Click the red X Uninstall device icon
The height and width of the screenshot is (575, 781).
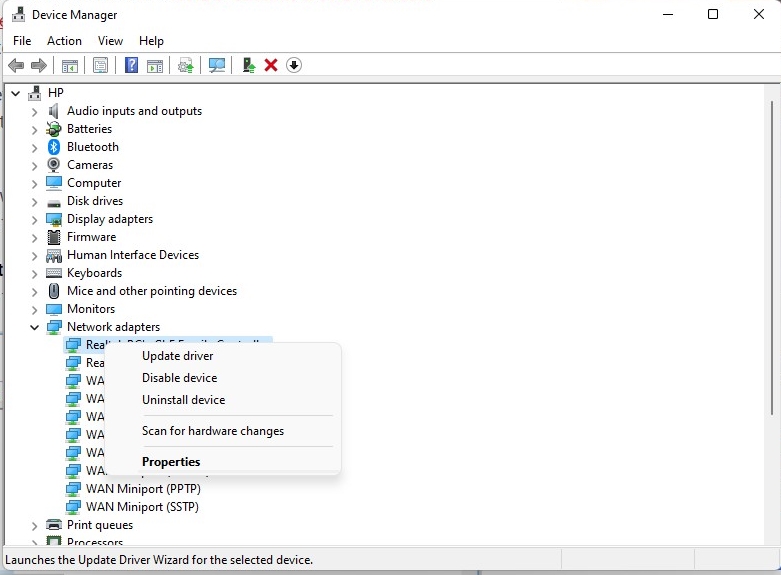pyautogui.click(x=271, y=65)
